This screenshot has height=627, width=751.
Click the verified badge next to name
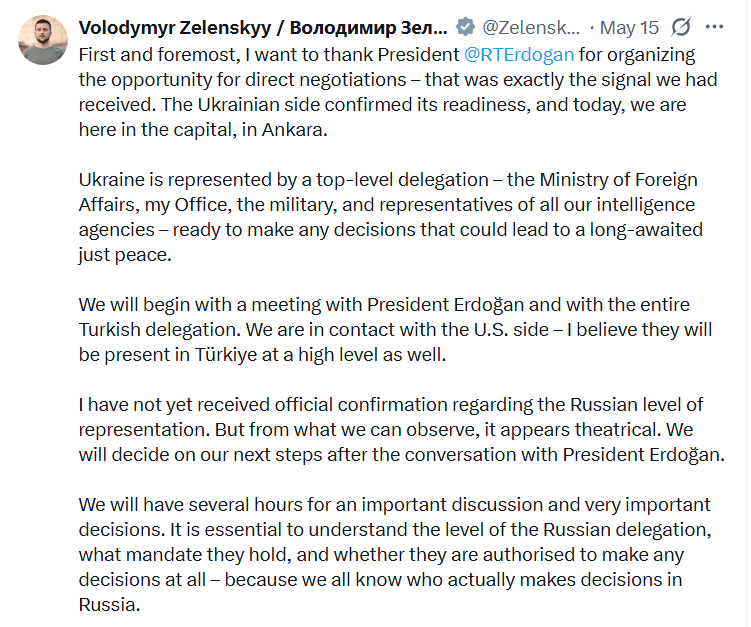[x=465, y=27]
